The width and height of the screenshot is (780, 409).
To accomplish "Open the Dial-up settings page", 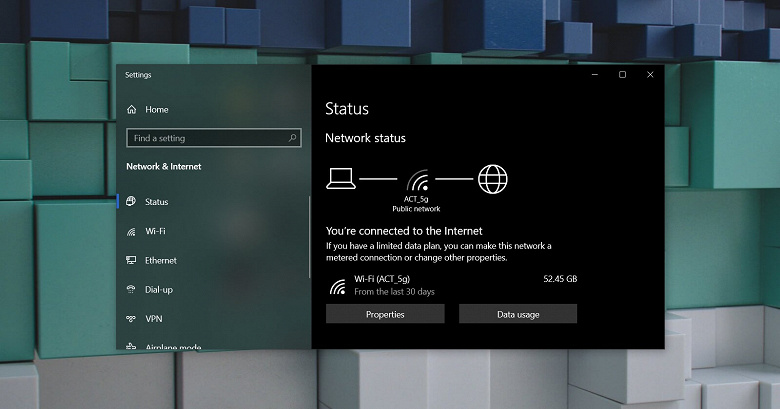I will coord(213,290).
